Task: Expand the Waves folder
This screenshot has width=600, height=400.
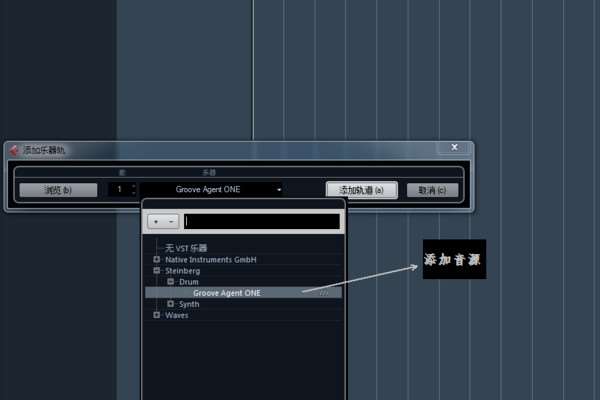Action: coord(157,315)
